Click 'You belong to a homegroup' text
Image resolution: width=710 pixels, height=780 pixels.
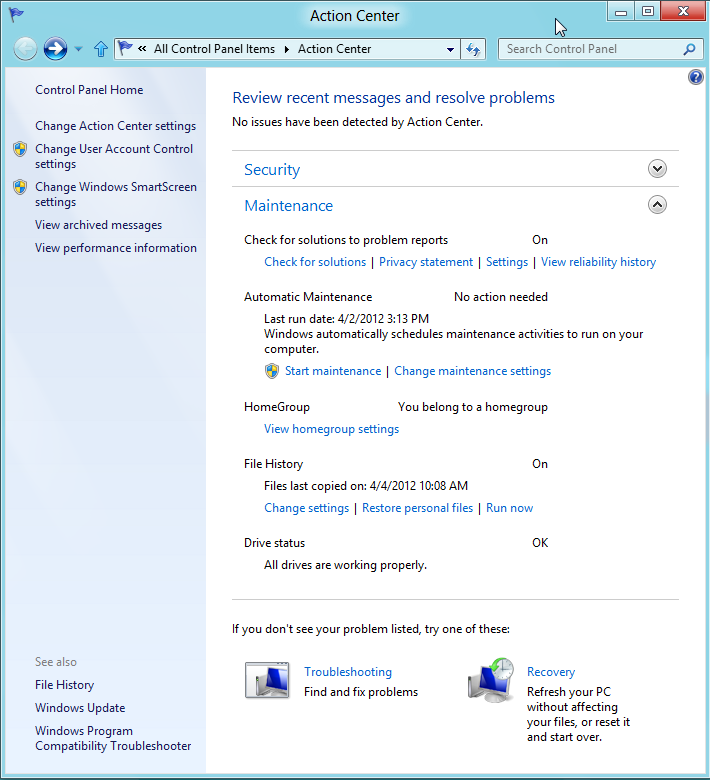click(473, 407)
